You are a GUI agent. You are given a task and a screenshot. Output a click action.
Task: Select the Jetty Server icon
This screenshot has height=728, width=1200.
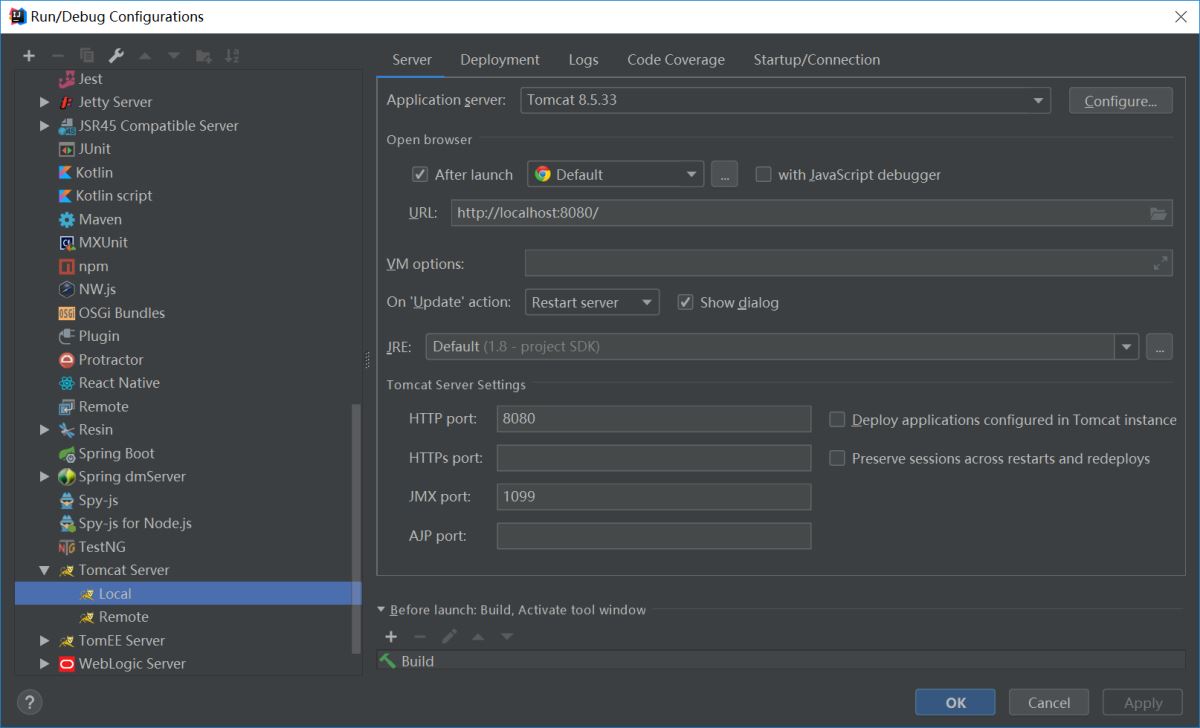[67, 102]
